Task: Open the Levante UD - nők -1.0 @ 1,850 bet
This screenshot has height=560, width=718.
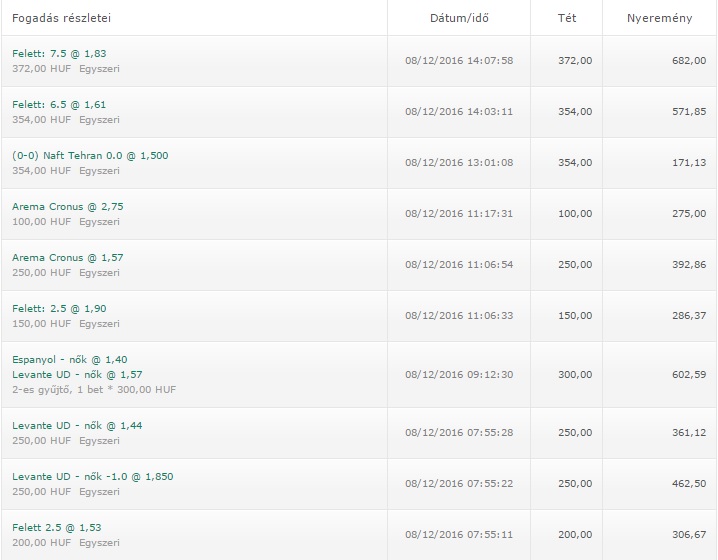Action: (x=93, y=476)
